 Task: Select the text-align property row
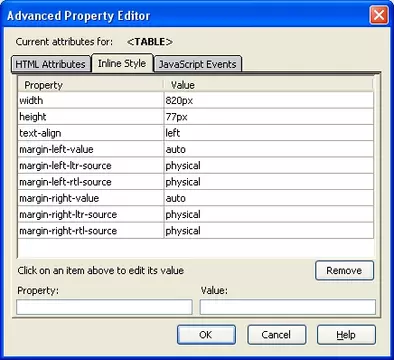pos(196,133)
